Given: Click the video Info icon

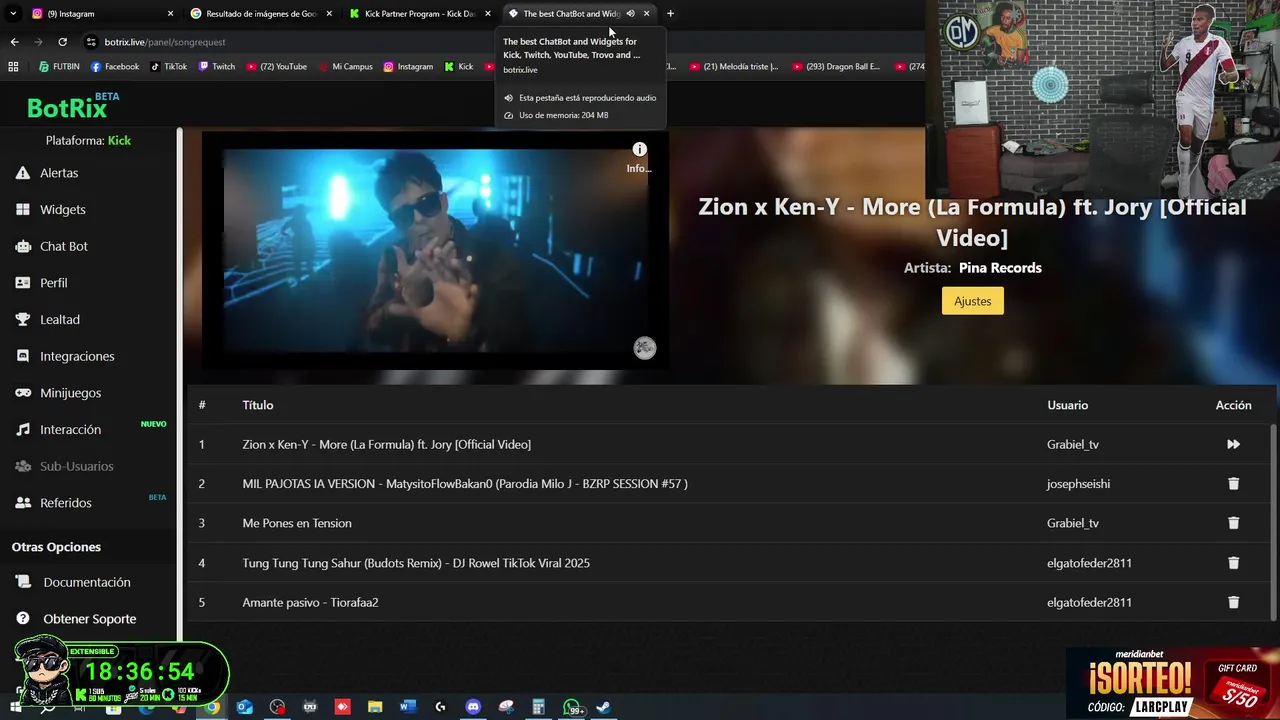Looking at the screenshot, I should pos(639,150).
